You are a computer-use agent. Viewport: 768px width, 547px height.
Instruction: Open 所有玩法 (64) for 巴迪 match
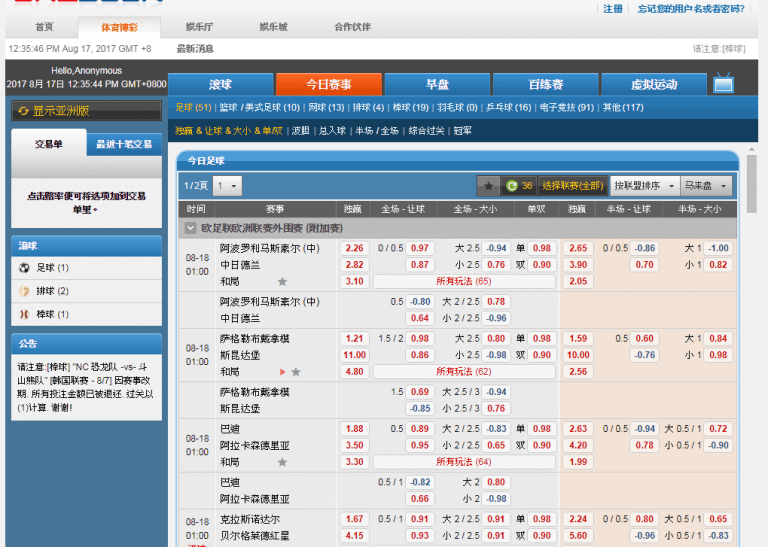point(464,462)
